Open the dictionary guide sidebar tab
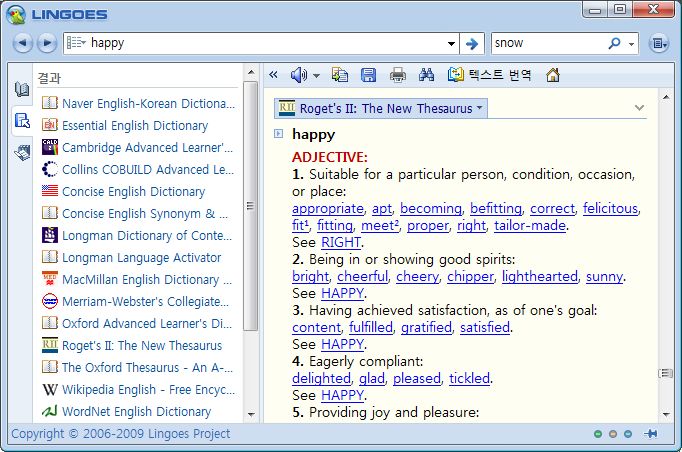Image resolution: width=682 pixels, height=452 pixels. 22,89
